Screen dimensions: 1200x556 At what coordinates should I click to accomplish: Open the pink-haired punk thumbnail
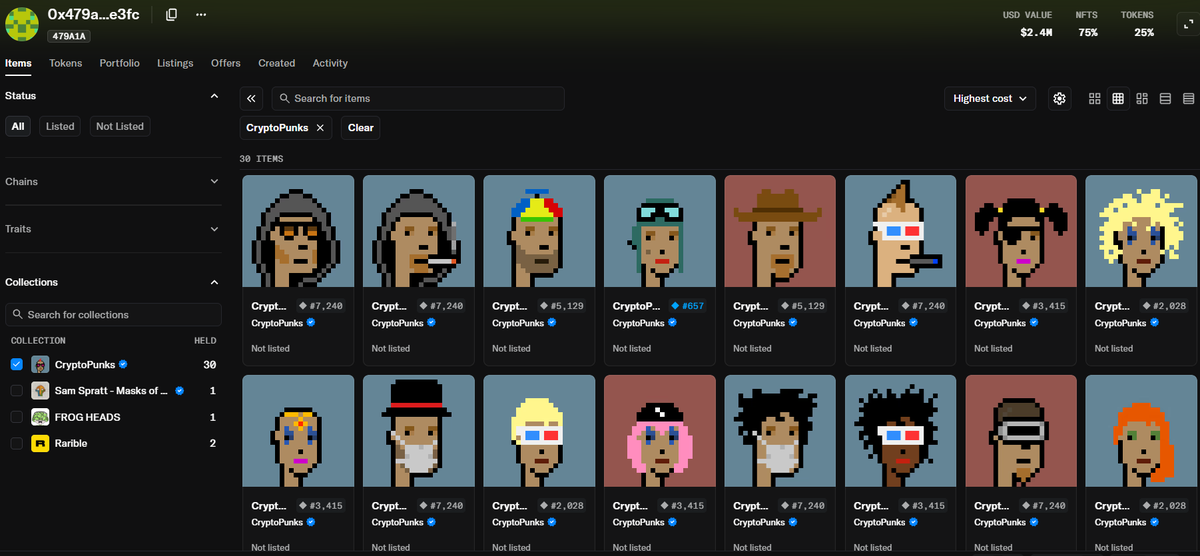coord(660,432)
